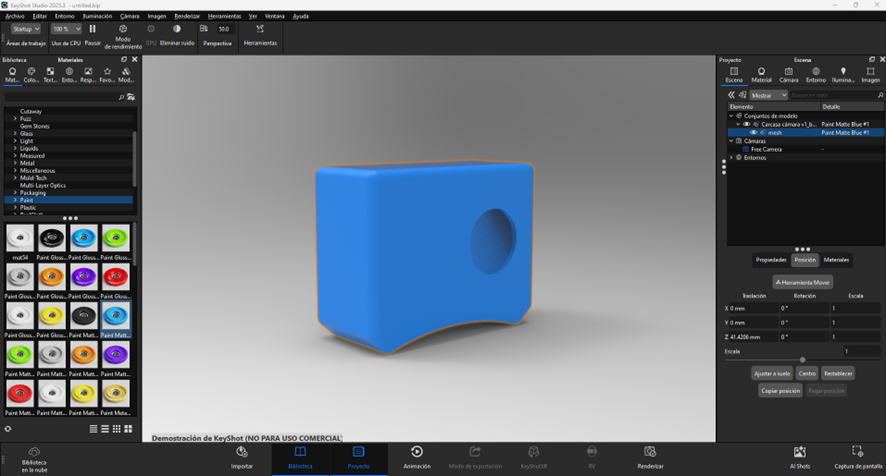Click the Restablecer button
The image size is (886, 476).
click(x=838, y=374)
